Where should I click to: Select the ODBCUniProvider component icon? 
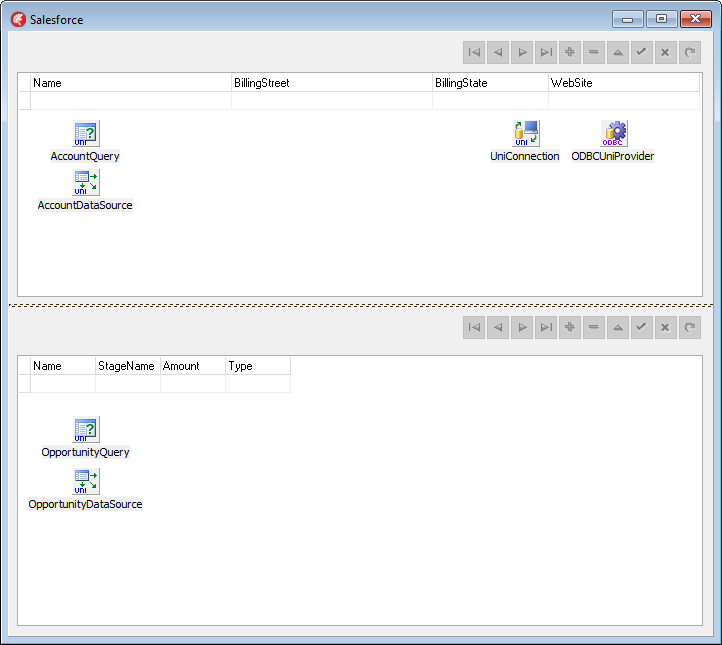point(614,134)
